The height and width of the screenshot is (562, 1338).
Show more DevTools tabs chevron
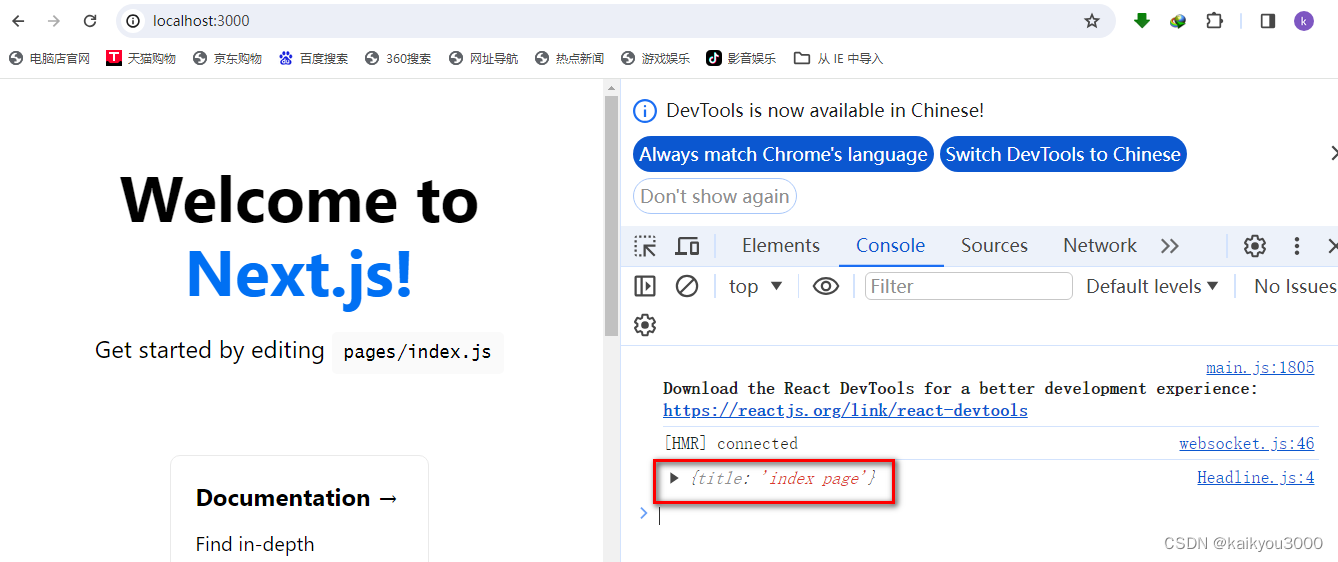(x=1170, y=246)
